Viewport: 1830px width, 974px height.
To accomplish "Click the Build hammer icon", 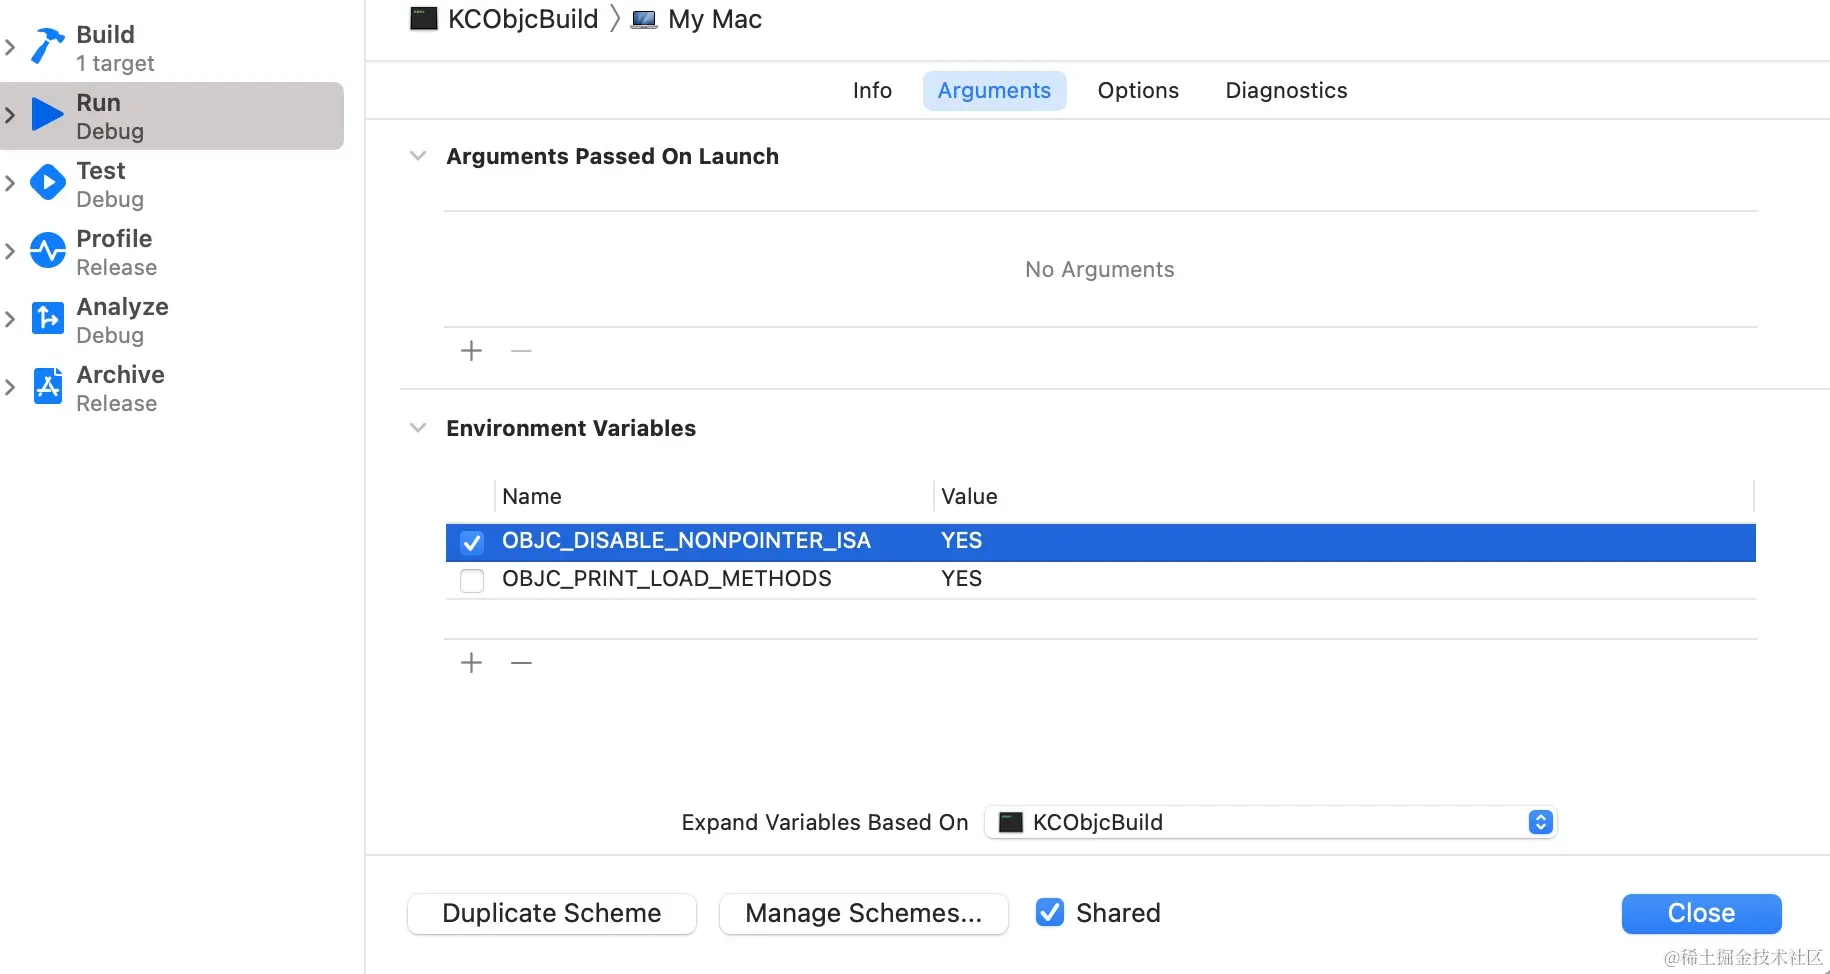I will point(47,46).
